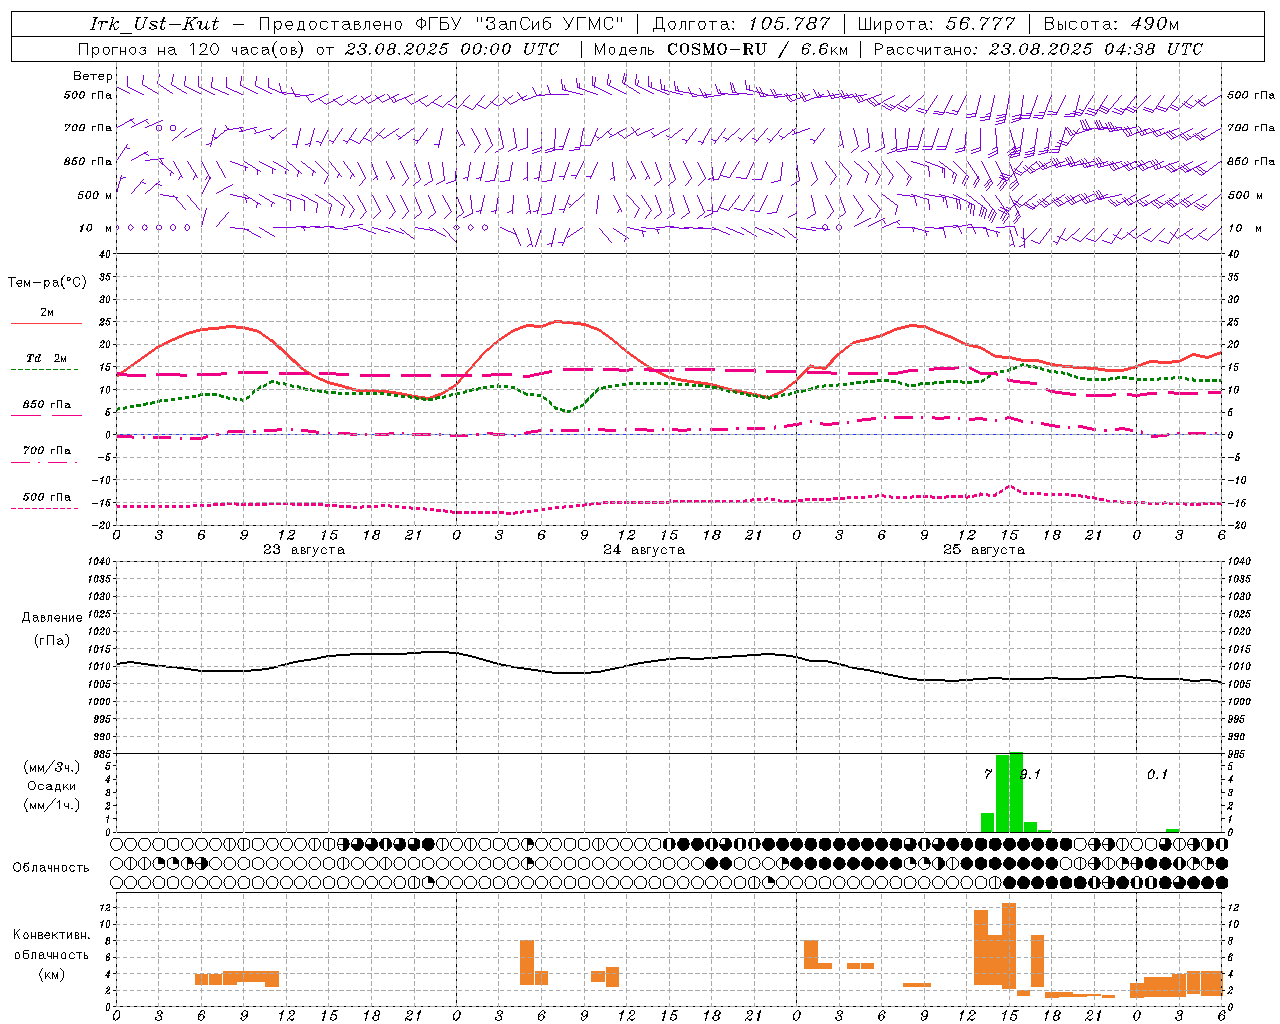Click the dash-dot line sample under '700 гПа' legend

(x=46, y=462)
